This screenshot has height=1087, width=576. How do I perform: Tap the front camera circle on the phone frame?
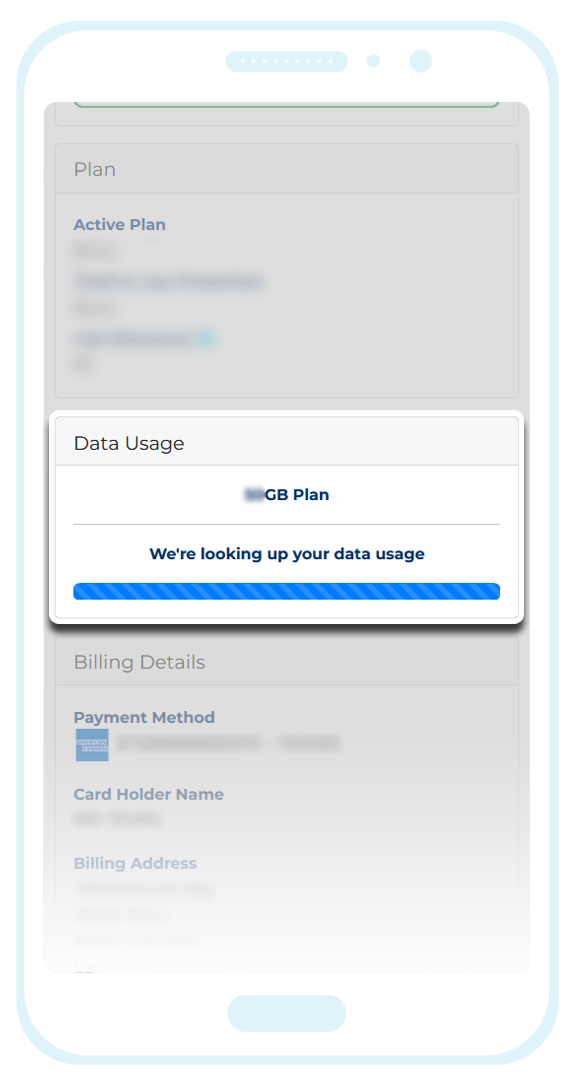point(421,61)
